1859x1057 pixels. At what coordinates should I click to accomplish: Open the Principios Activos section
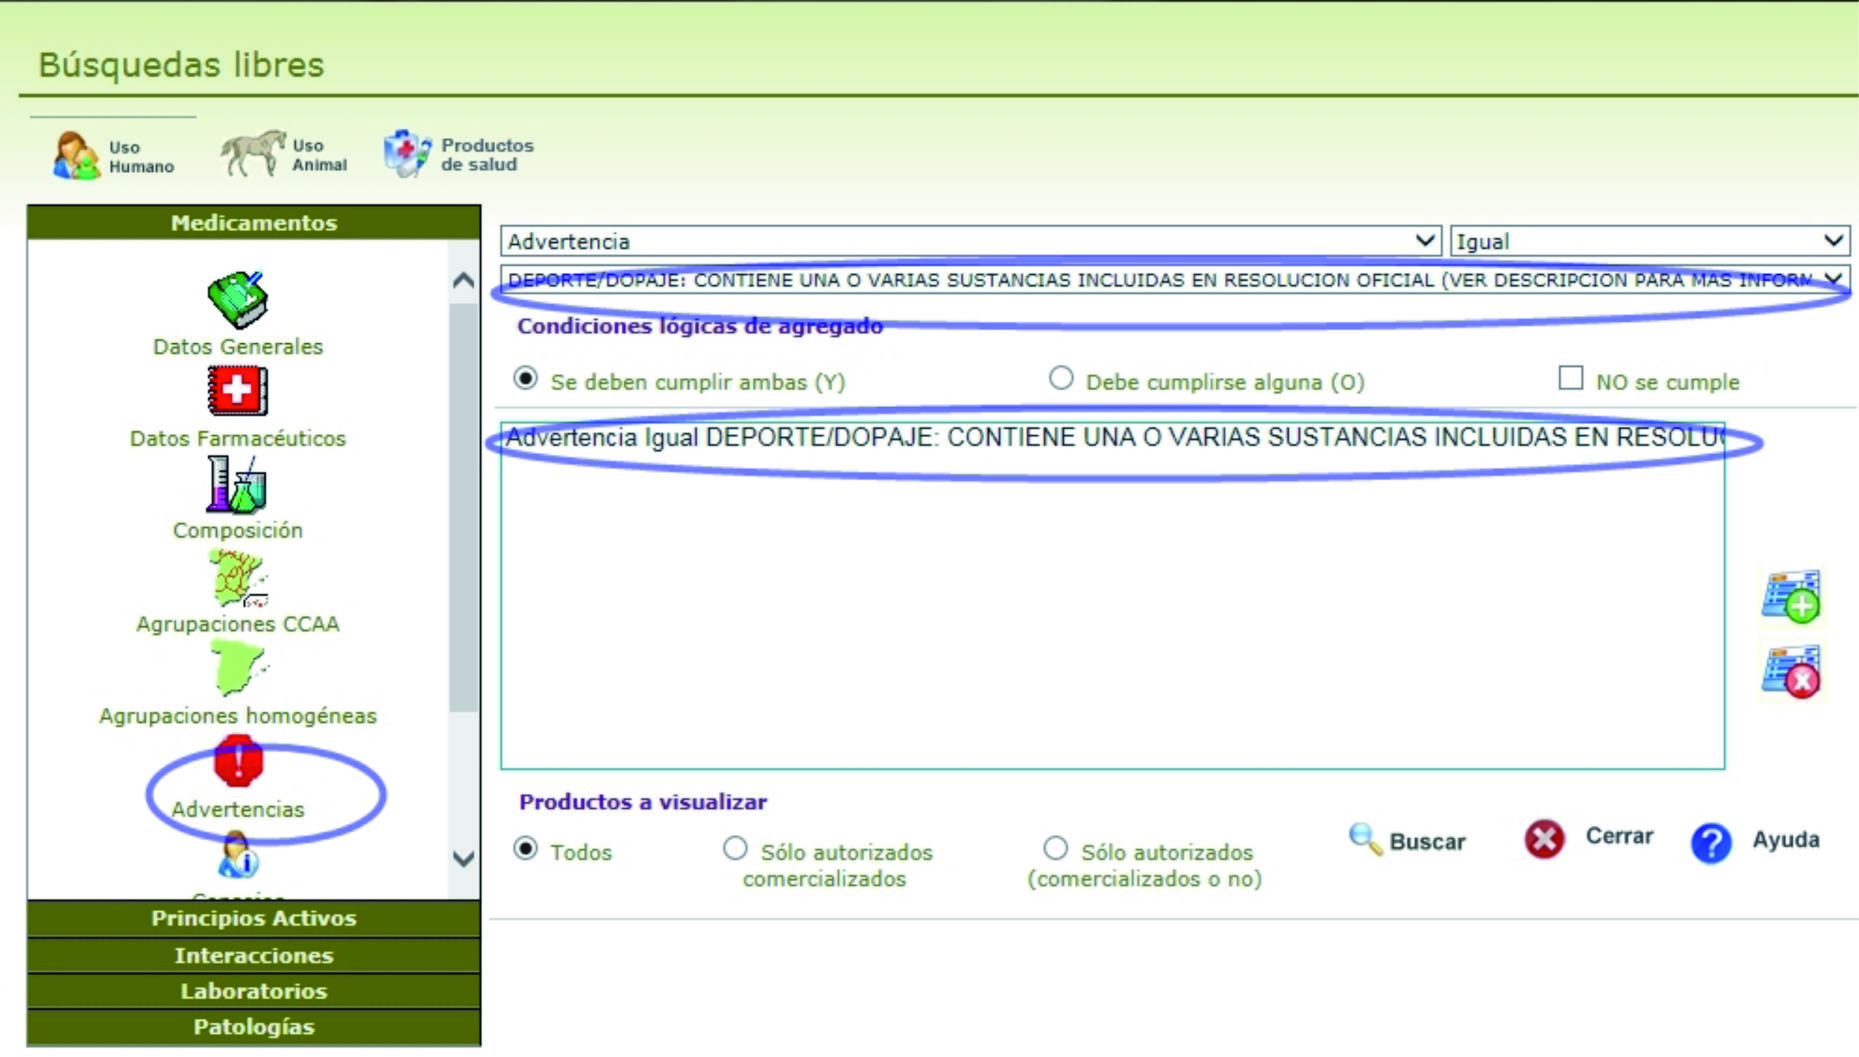click(254, 918)
